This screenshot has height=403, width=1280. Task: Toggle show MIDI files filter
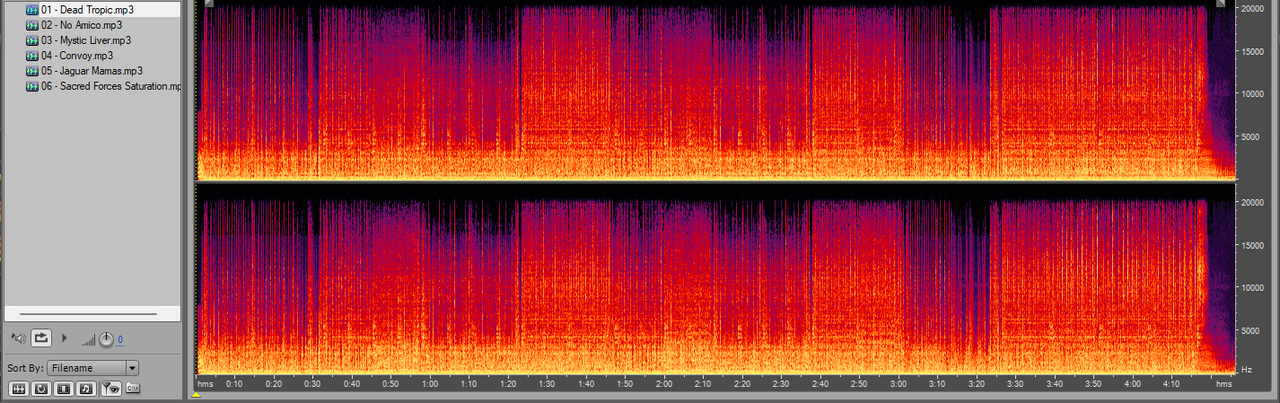86,388
